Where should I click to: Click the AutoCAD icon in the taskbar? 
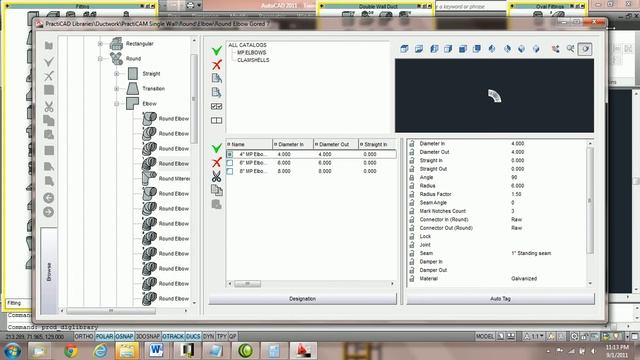(x=303, y=351)
